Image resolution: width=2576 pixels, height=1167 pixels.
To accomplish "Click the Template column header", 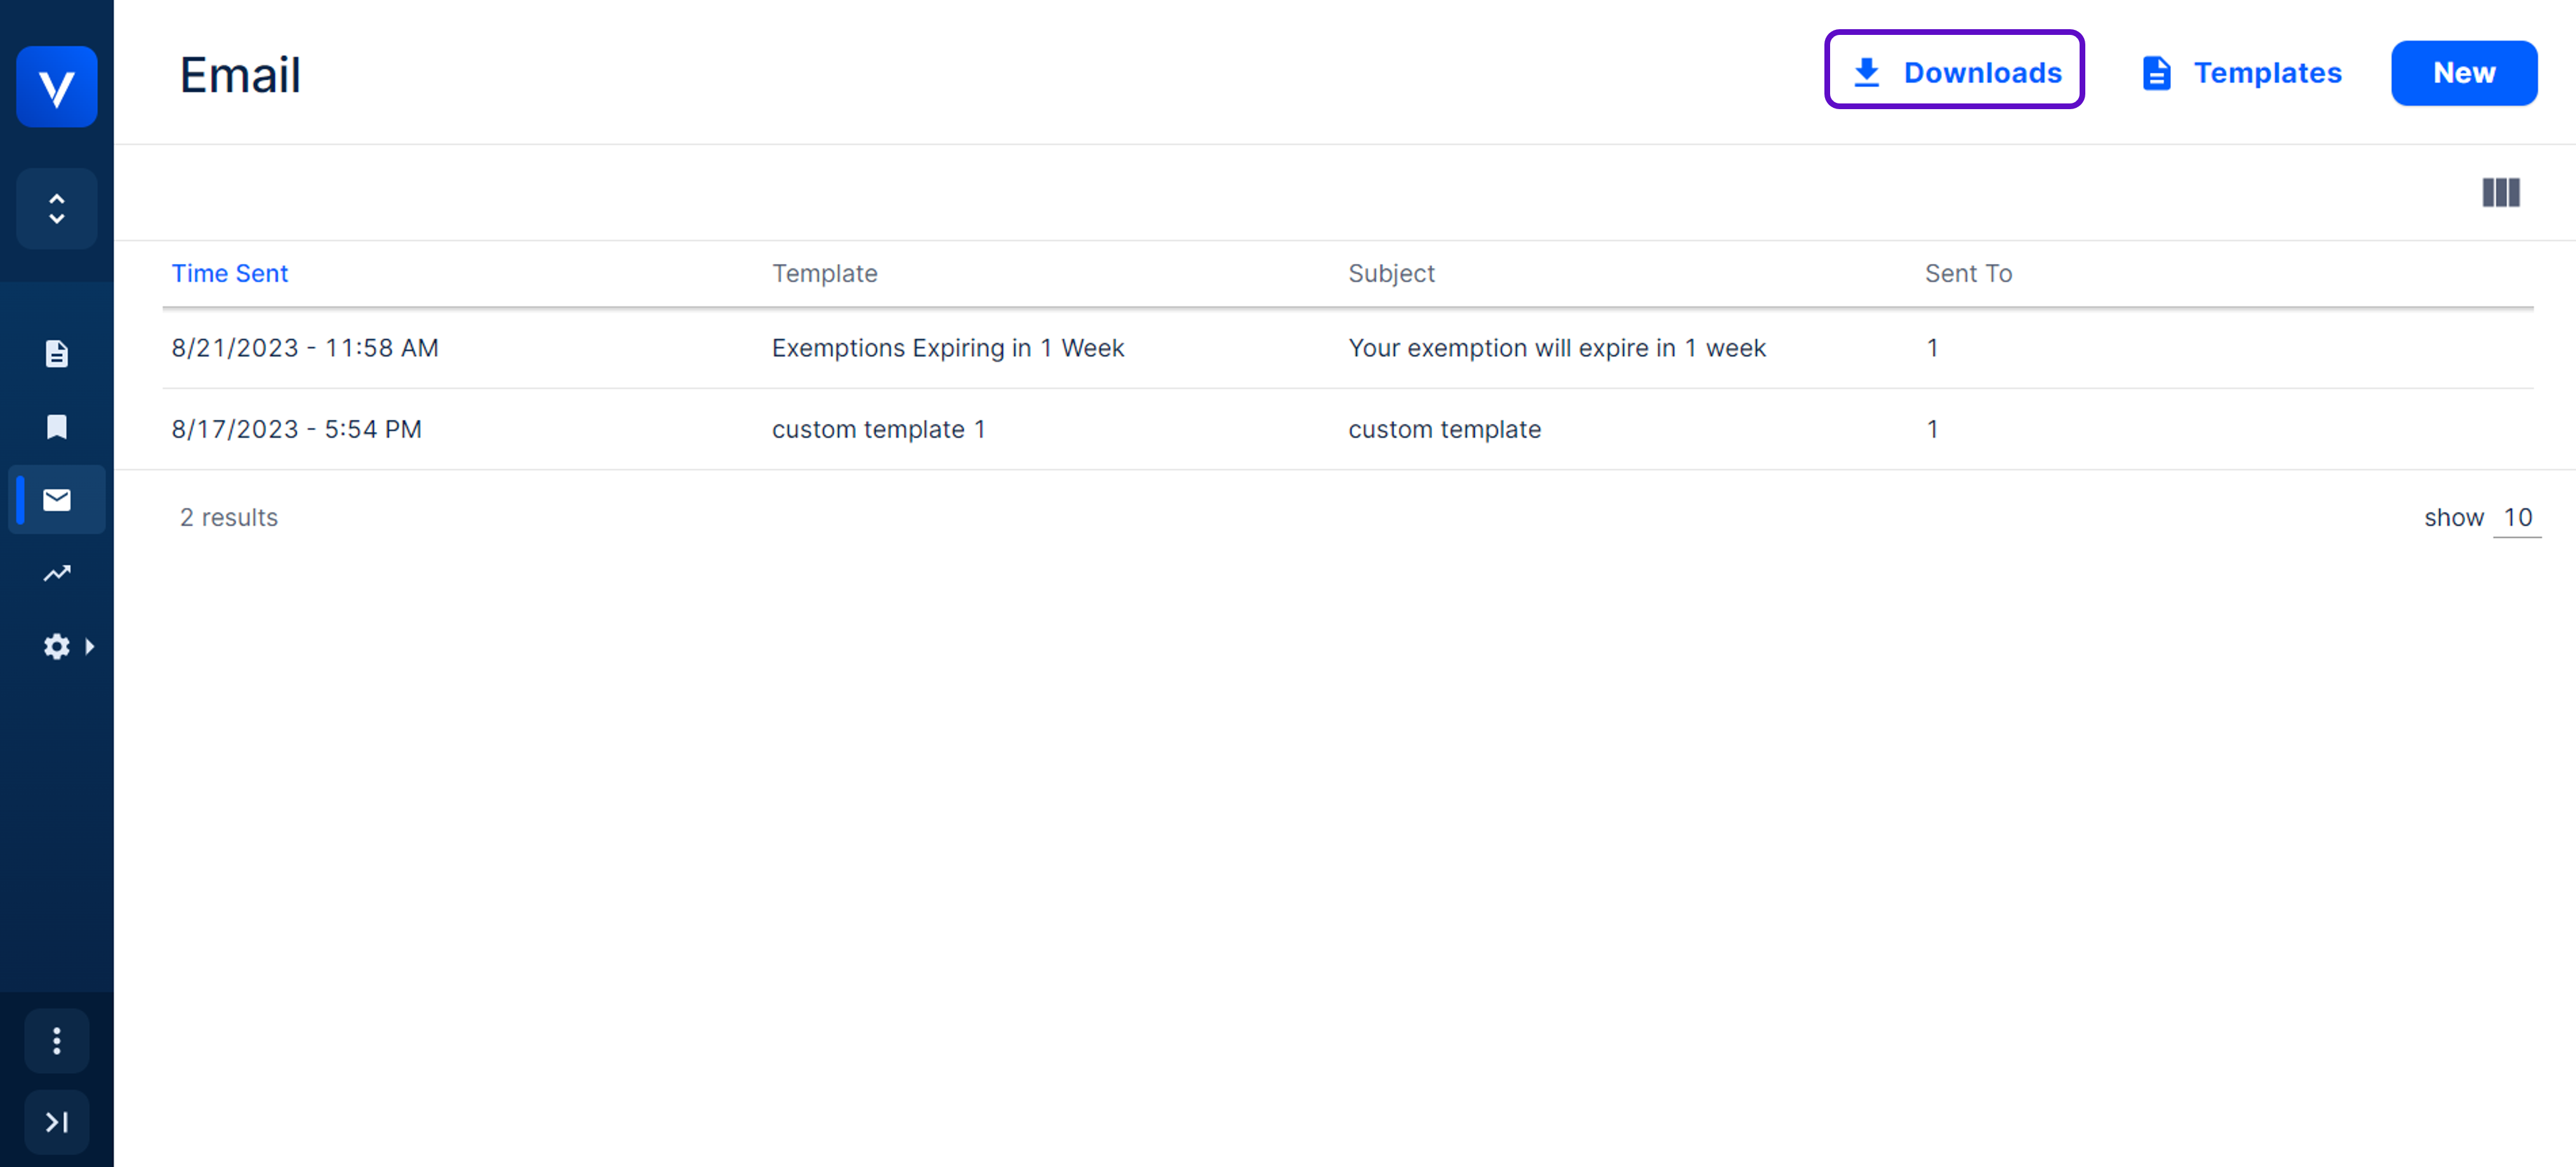I will [824, 274].
